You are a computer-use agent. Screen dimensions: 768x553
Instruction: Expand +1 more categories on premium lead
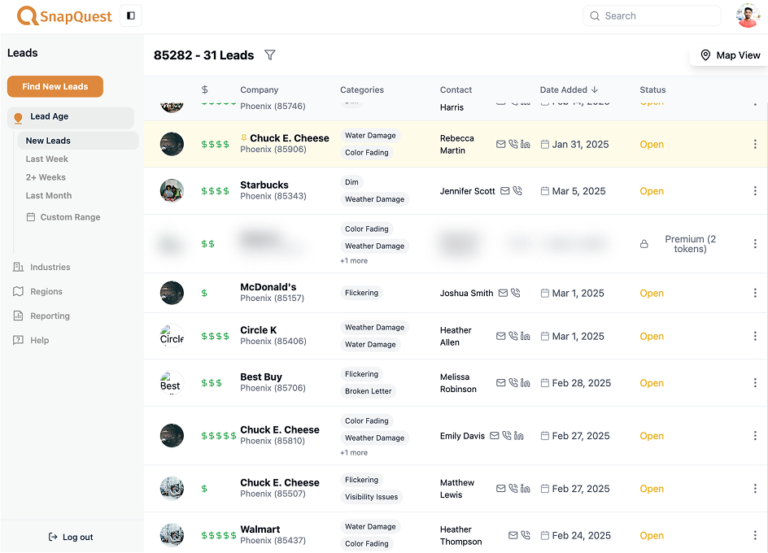coord(354,261)
